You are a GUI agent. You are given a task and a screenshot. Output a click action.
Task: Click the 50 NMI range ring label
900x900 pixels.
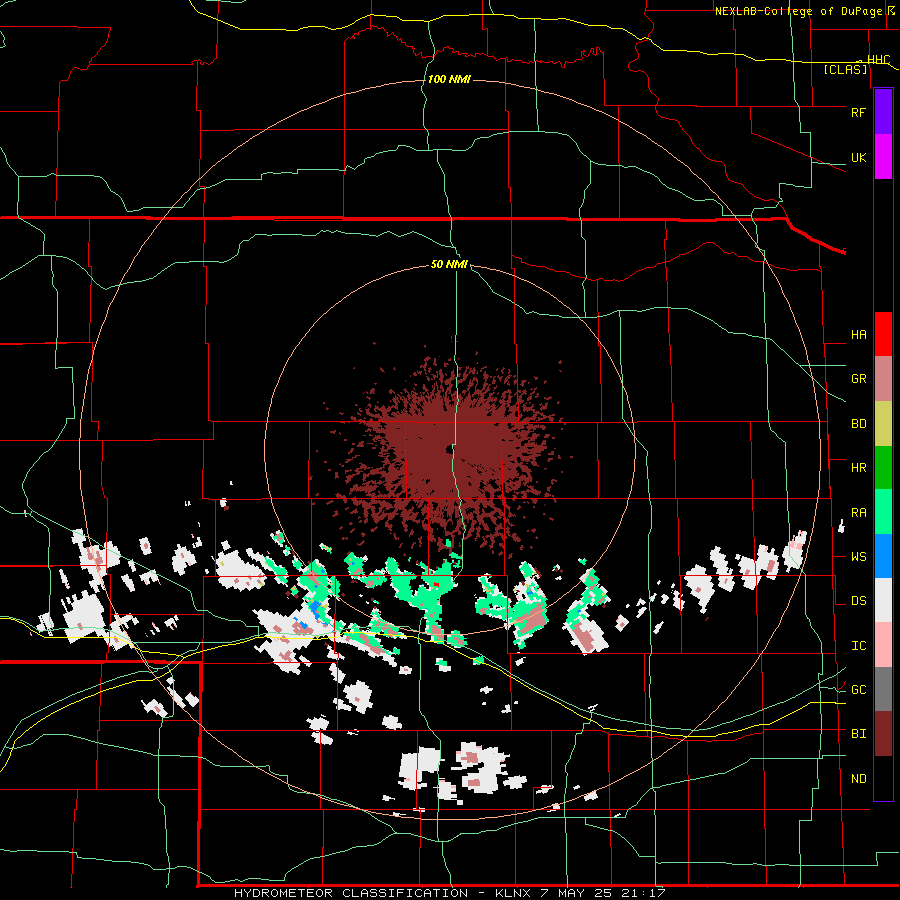click(449, 264)
